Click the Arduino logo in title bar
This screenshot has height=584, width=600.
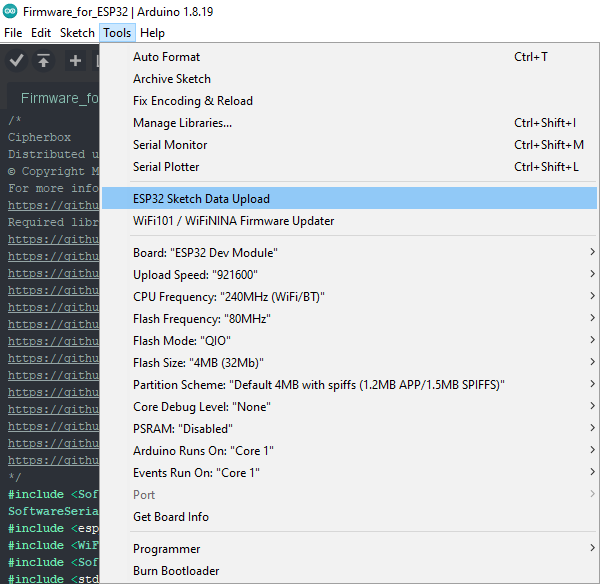click(x=10, y=11)
